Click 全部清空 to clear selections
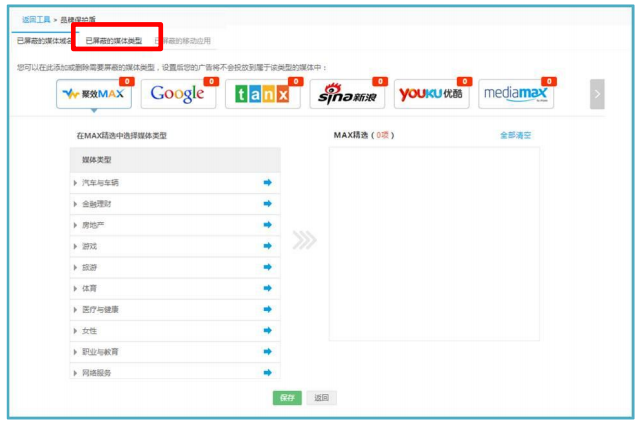640x428 pixels. click(515, 134)
